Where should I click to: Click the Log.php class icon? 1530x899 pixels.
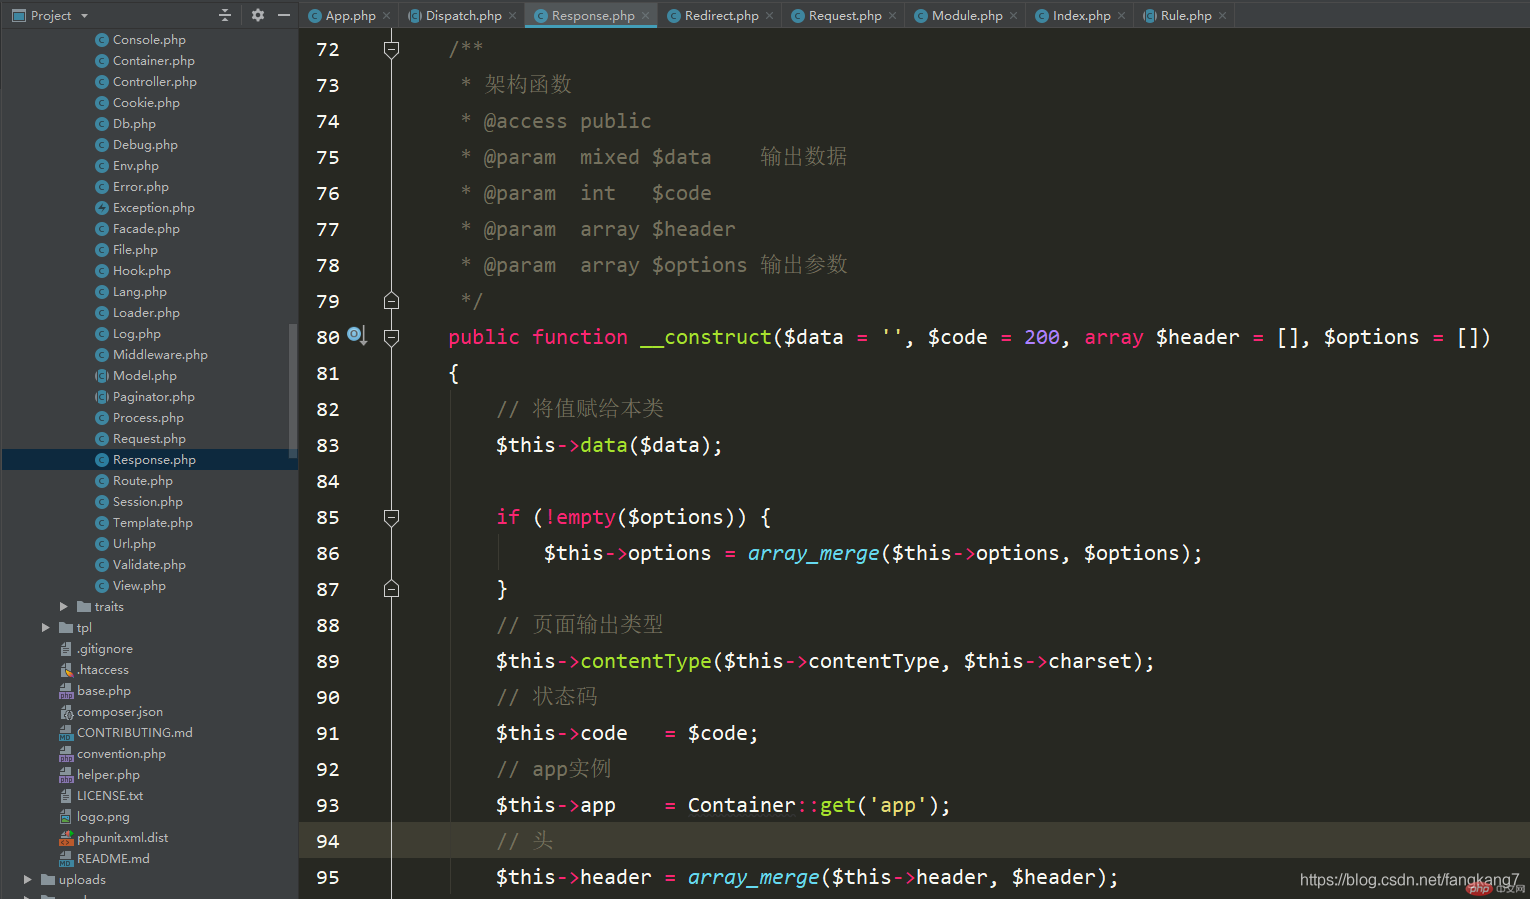click(102, 334)
